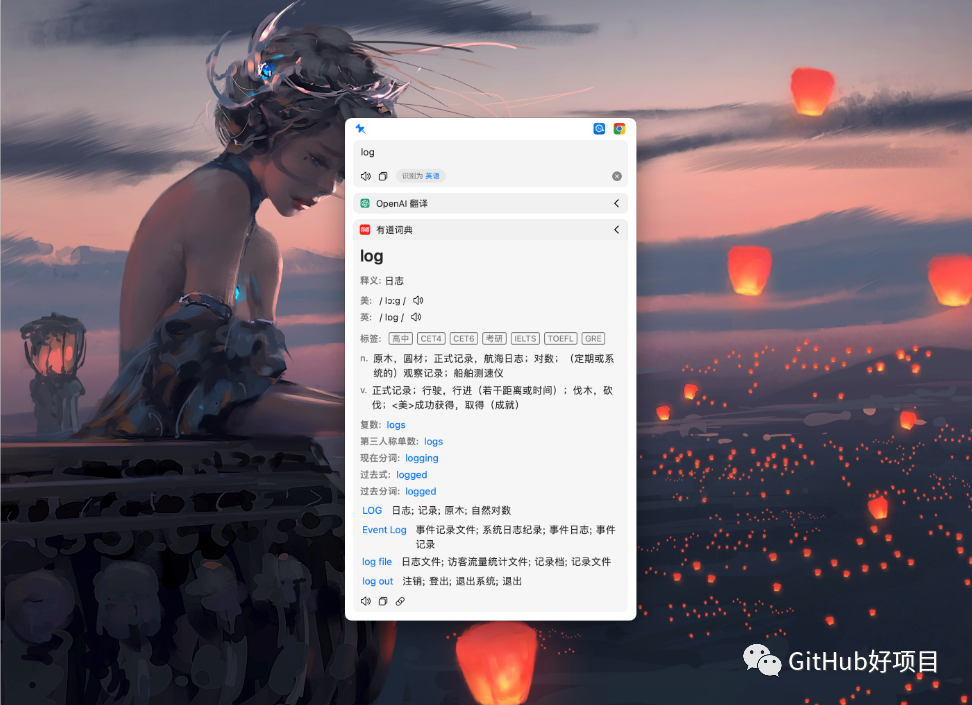Clear the query input with x button

click(x=617, y=176)
